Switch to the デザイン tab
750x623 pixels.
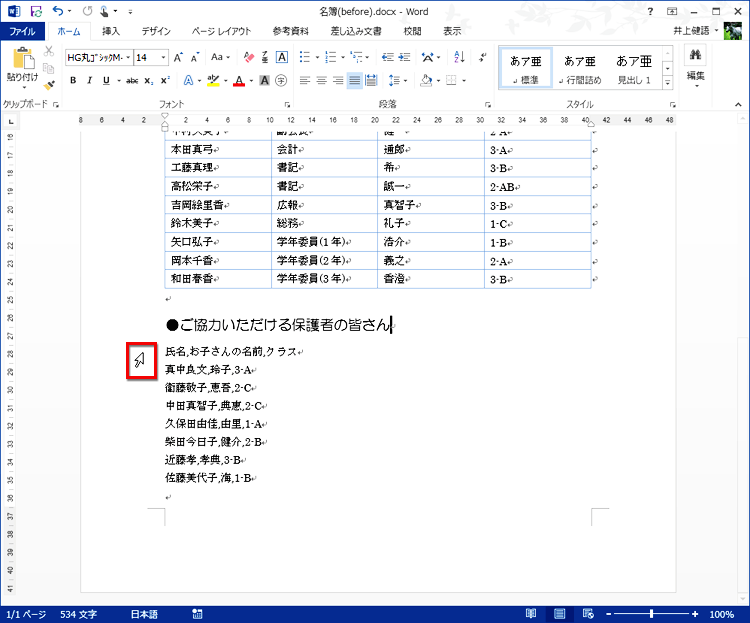(x=156, y=31)
